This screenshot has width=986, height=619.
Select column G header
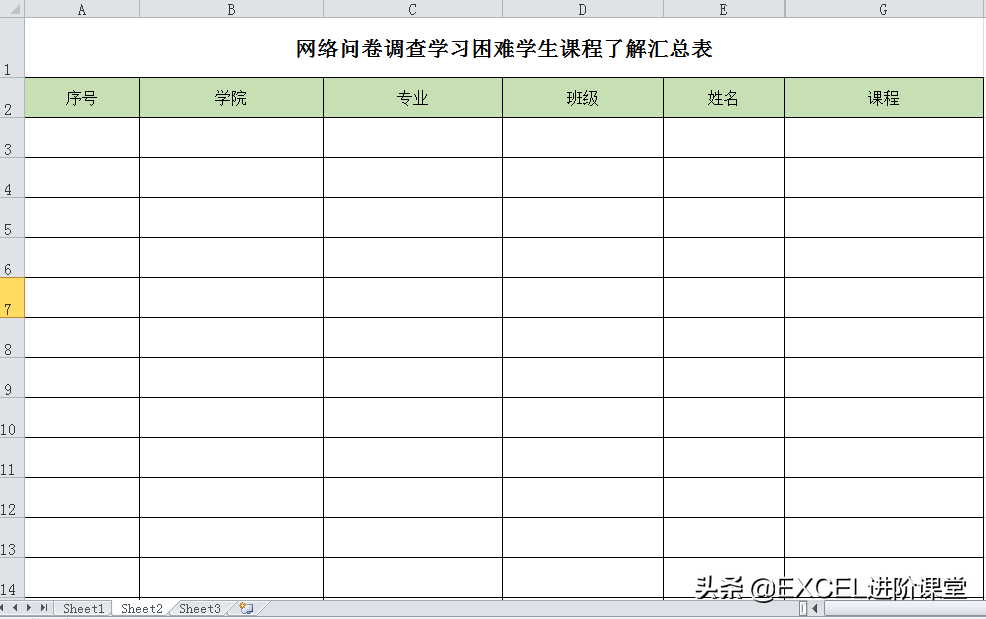point(884,9)
